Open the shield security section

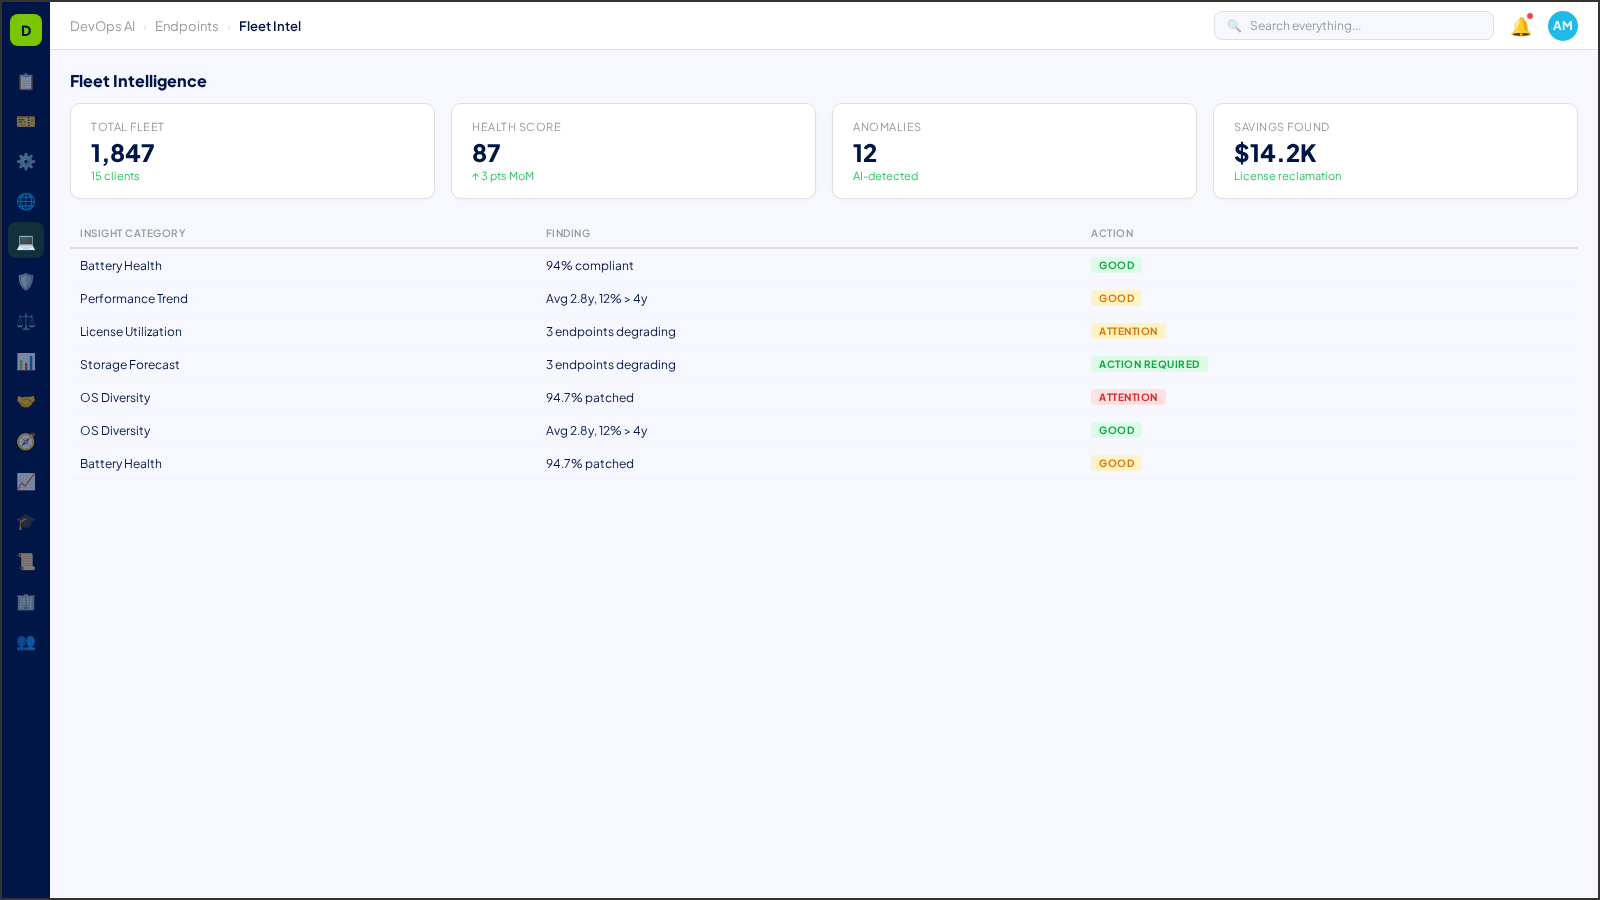pos(26,281)
